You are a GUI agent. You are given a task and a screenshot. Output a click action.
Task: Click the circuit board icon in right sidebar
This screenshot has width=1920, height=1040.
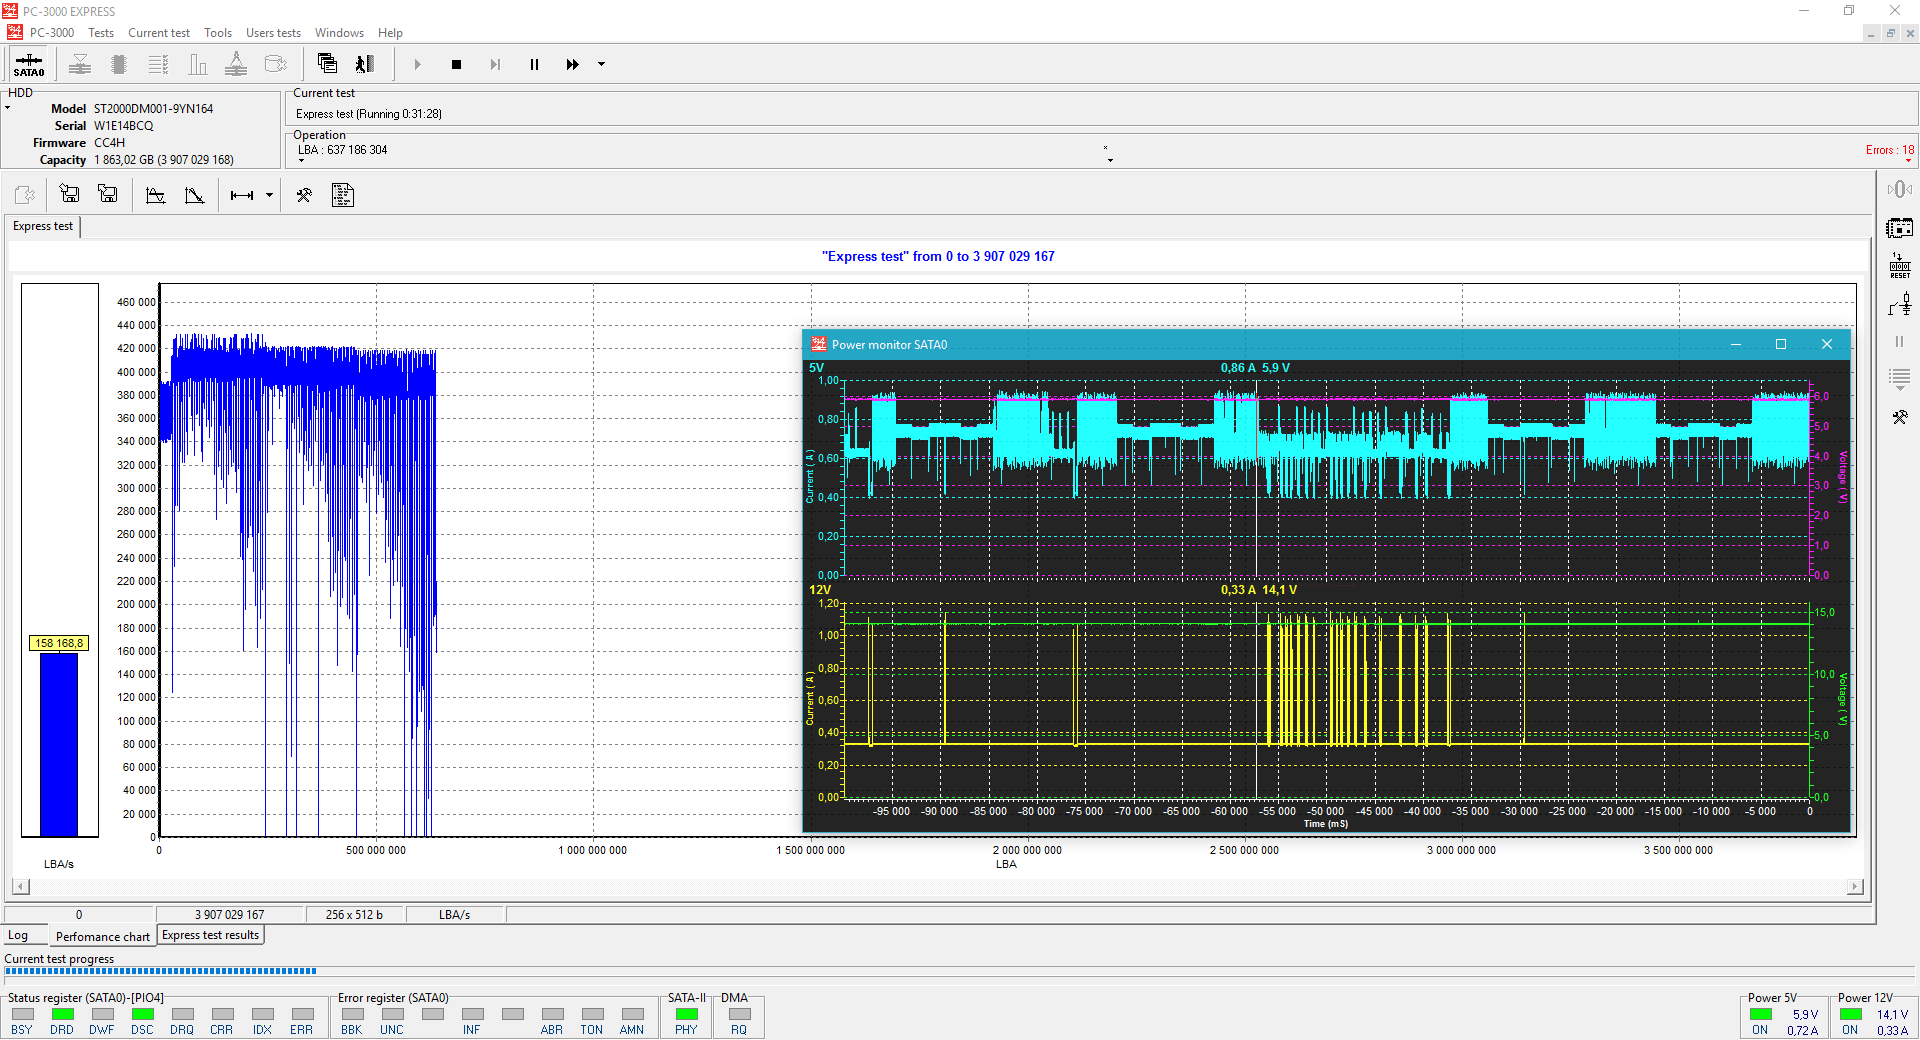click(1899, 228)
